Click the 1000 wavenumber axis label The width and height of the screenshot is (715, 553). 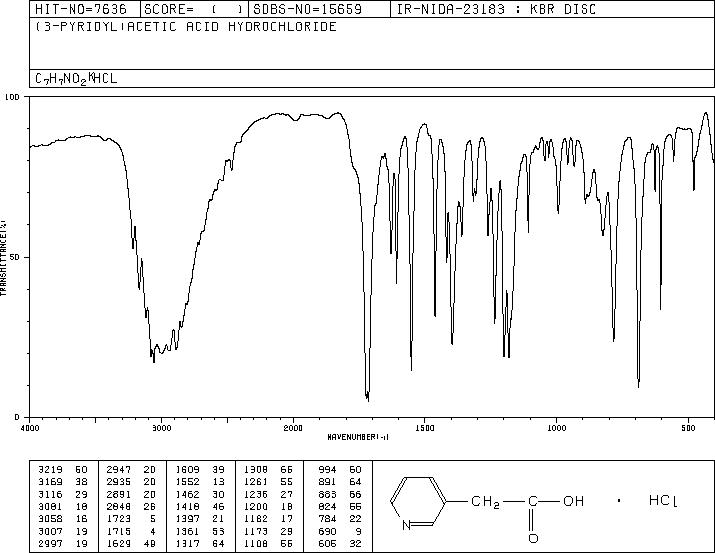557,428
